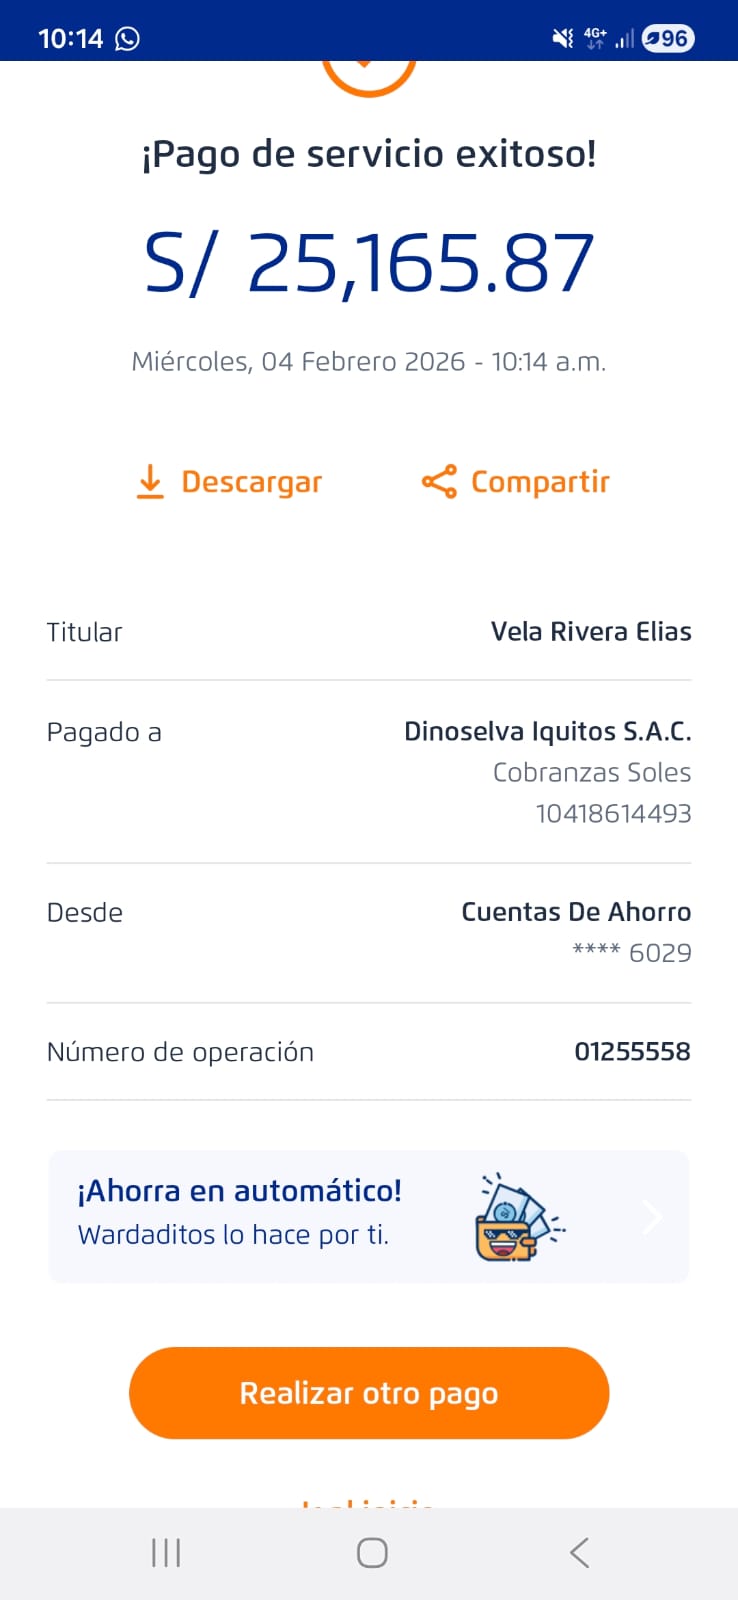Tap the Cuentas De Ahorro source account
The width and height of the screenshot is (738, 1600).
(x=576, y=912)
